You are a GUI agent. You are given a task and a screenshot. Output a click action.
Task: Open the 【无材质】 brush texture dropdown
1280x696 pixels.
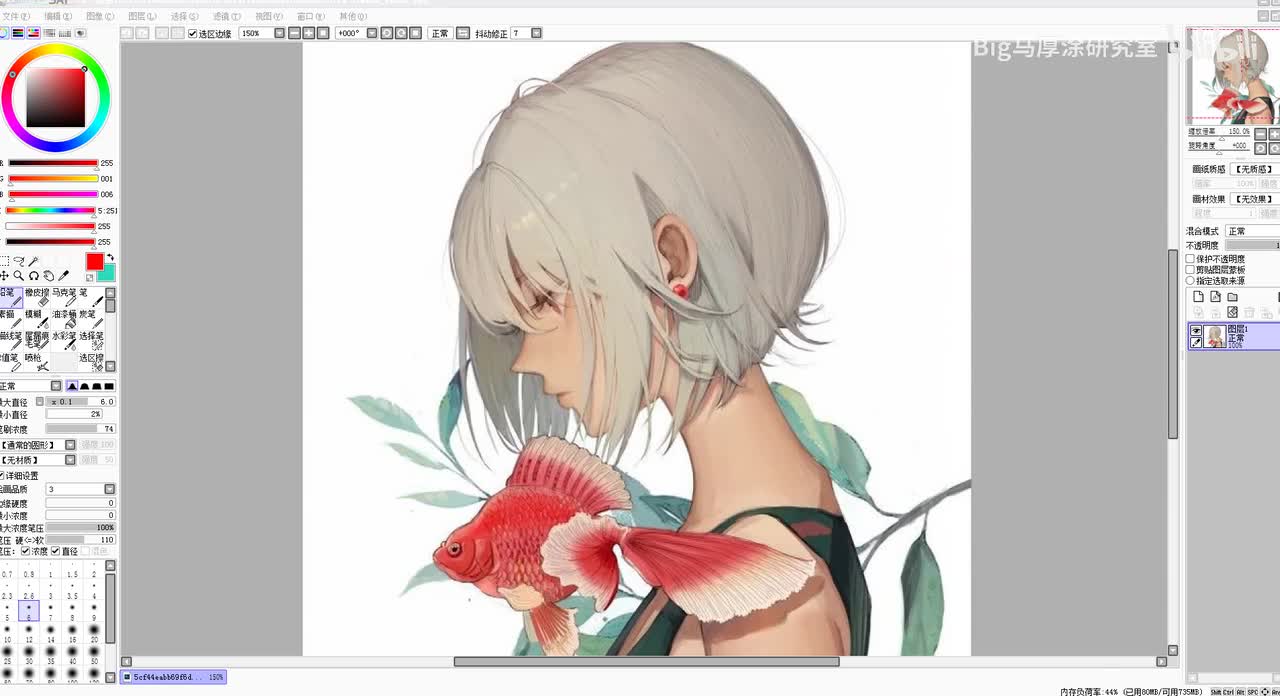70,460
